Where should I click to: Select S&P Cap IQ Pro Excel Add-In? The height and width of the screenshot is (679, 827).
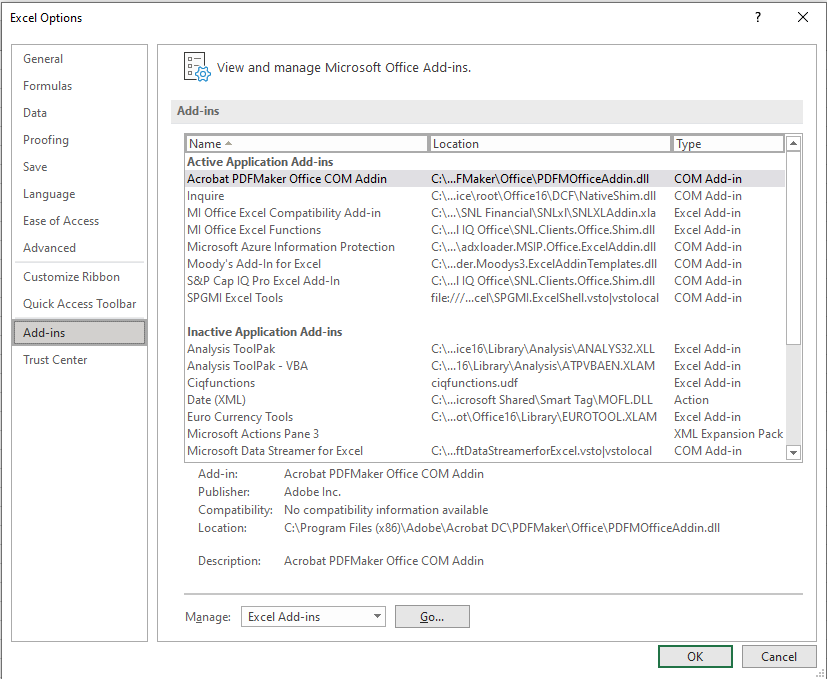(485, 281)
